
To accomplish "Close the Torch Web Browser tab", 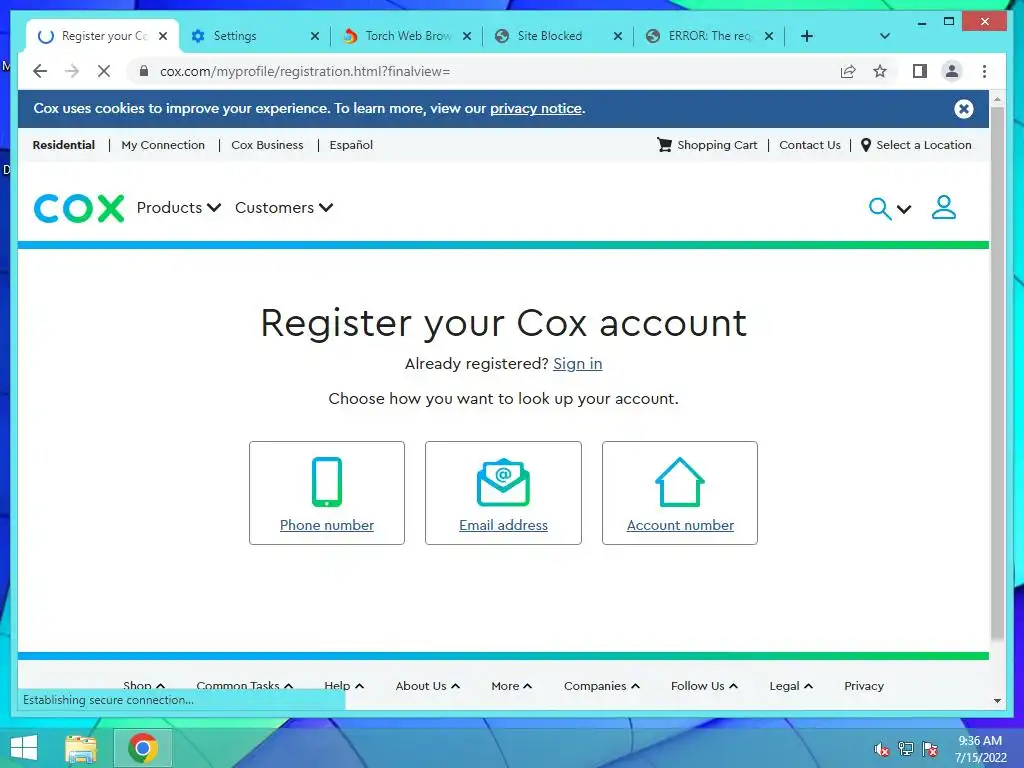I will click(x=467, y=36).
